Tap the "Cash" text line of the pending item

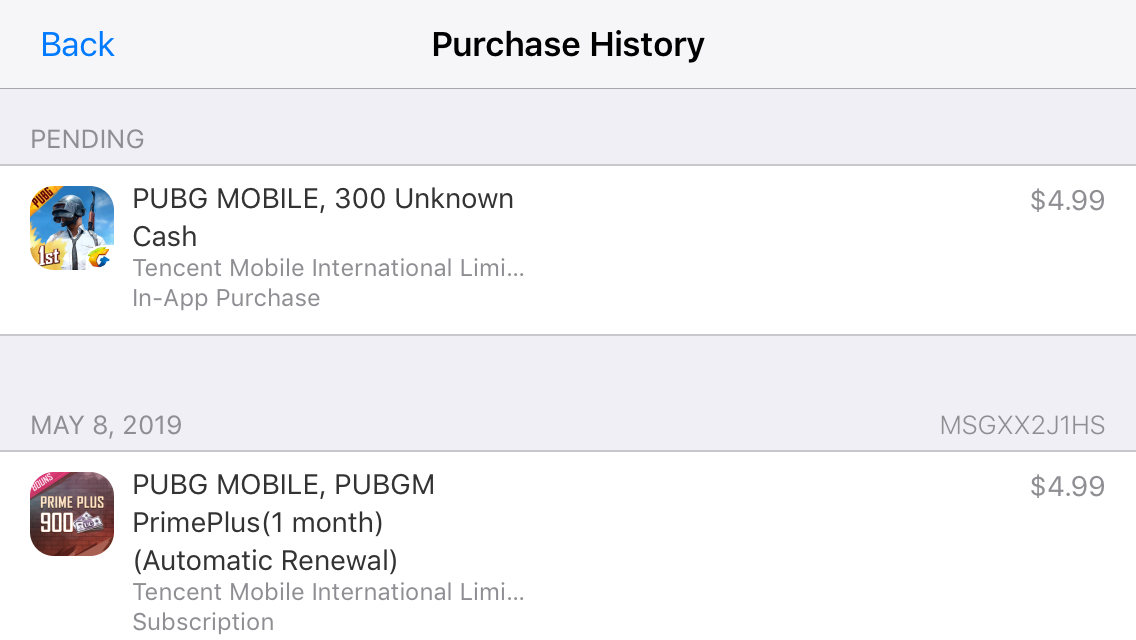165,237
